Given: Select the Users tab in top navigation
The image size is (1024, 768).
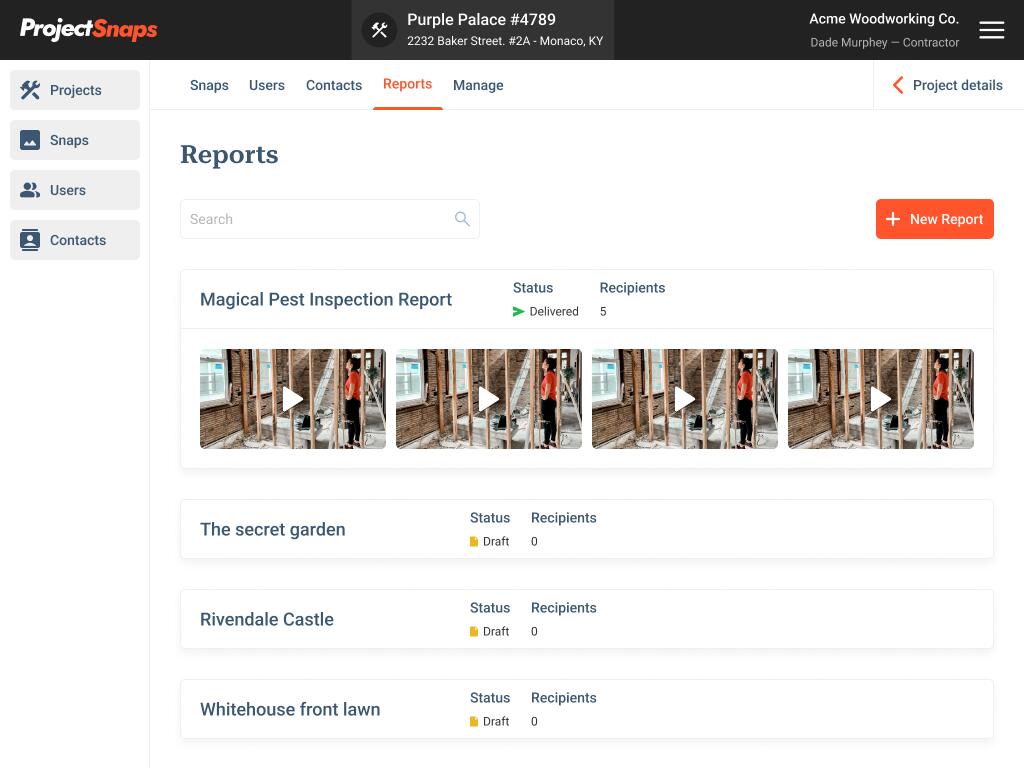Looking at the screenshot, I should [x=267, y=85].
